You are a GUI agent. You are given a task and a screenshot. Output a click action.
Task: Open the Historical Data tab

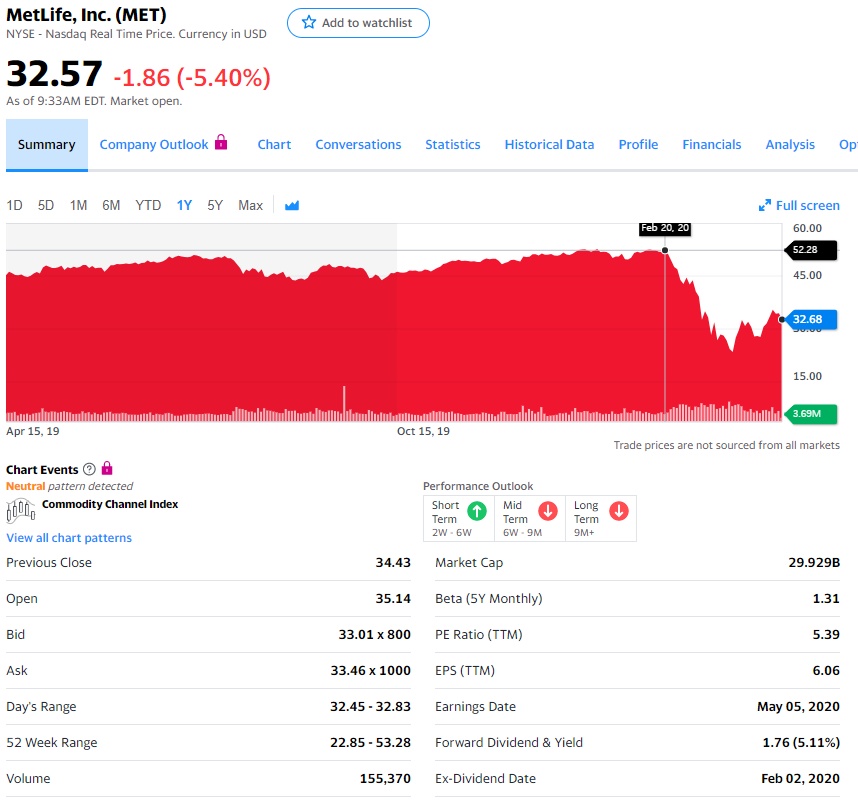click(549, 144)
